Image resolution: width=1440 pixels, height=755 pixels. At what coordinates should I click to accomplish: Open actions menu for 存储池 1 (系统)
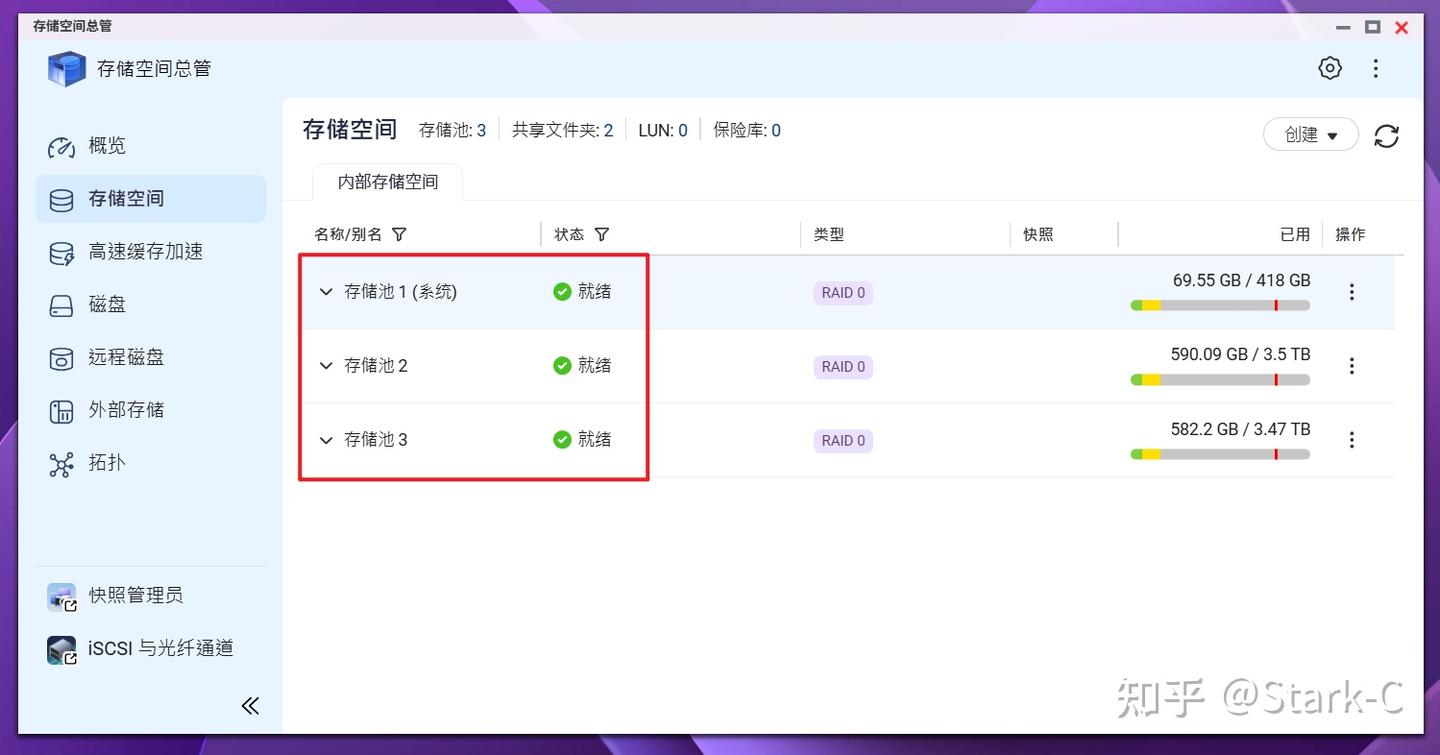[1352, 292]
